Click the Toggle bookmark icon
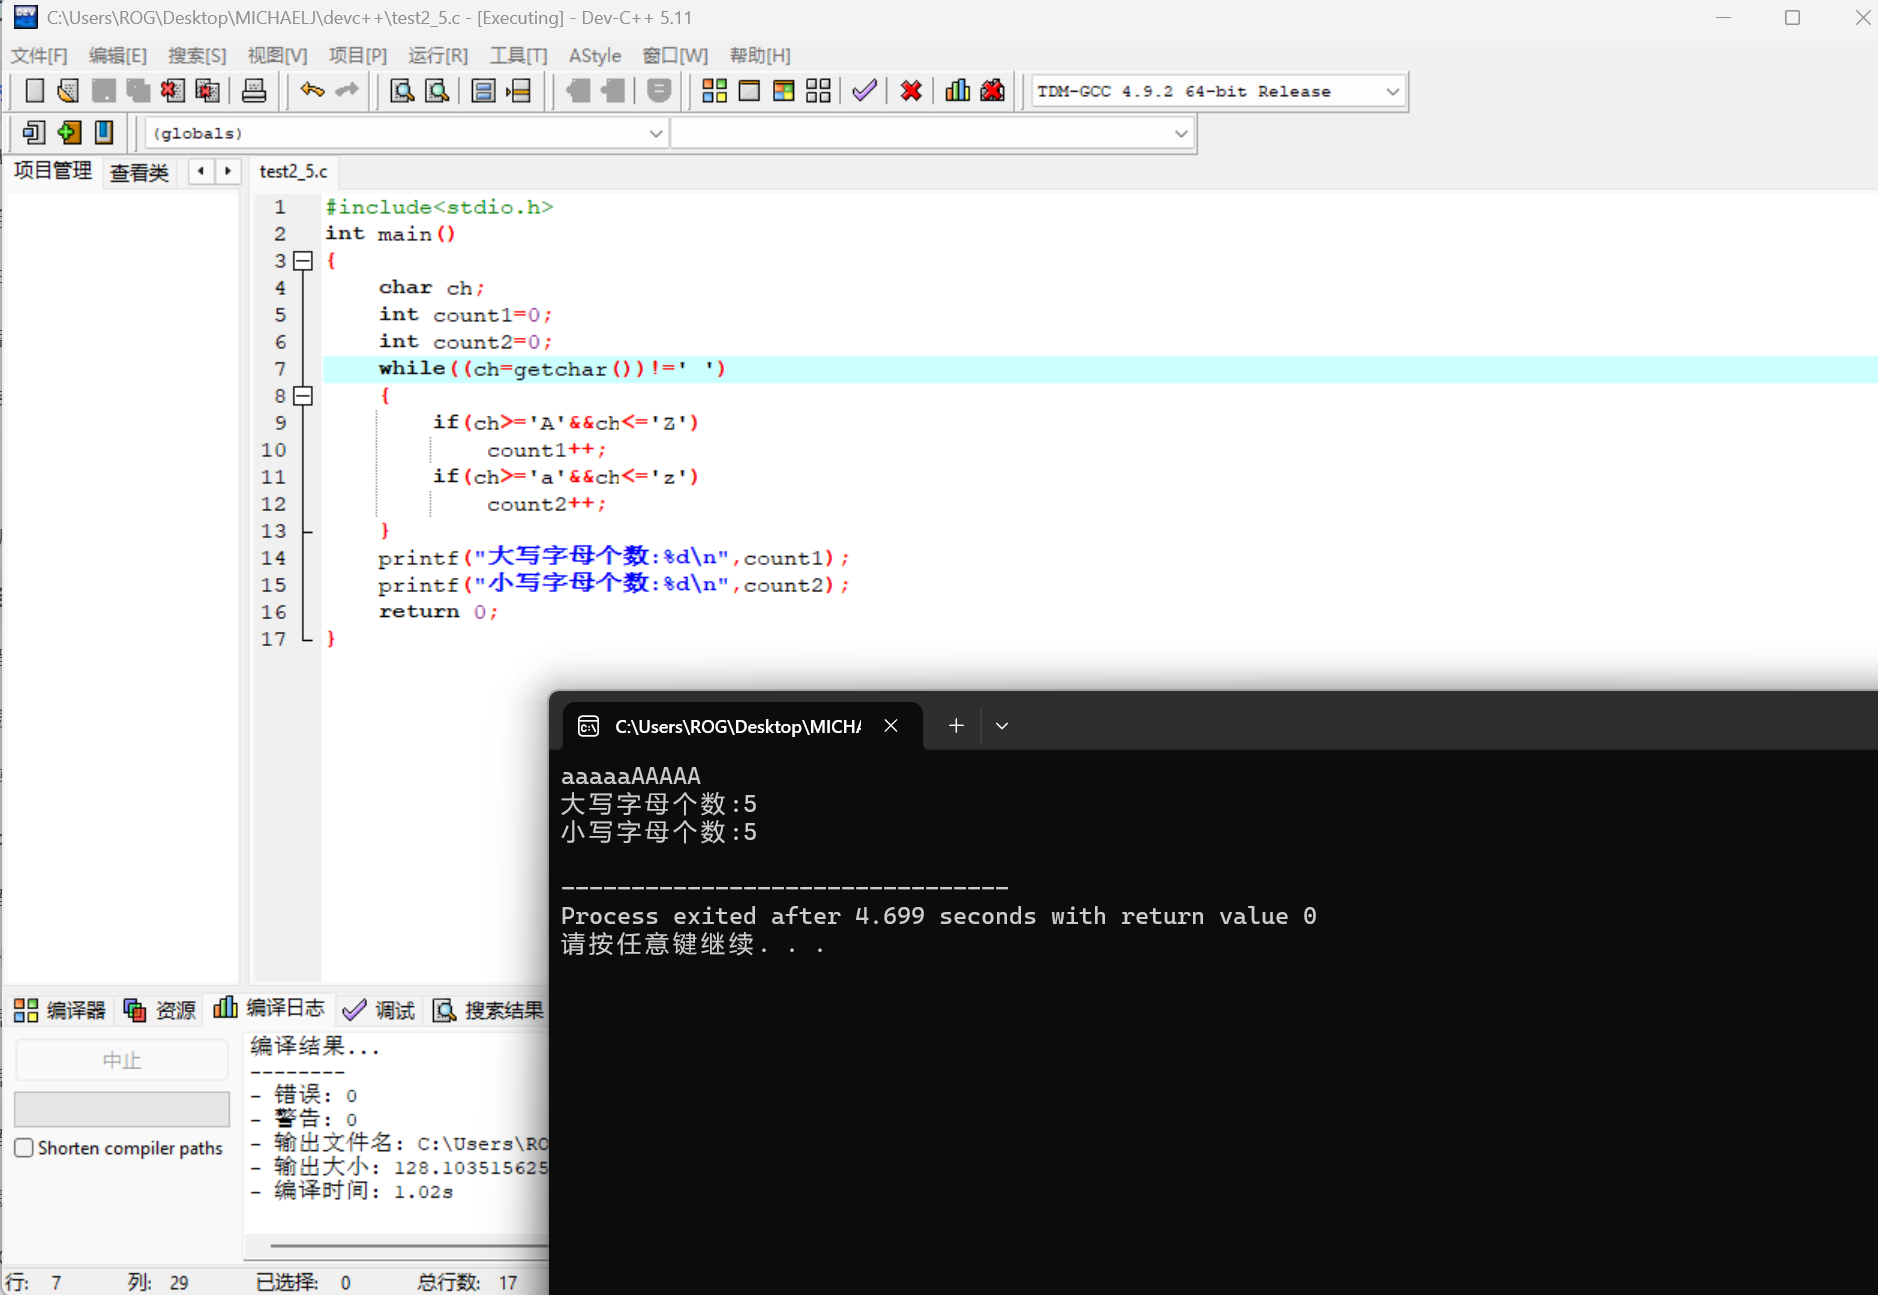 point(69,132)
